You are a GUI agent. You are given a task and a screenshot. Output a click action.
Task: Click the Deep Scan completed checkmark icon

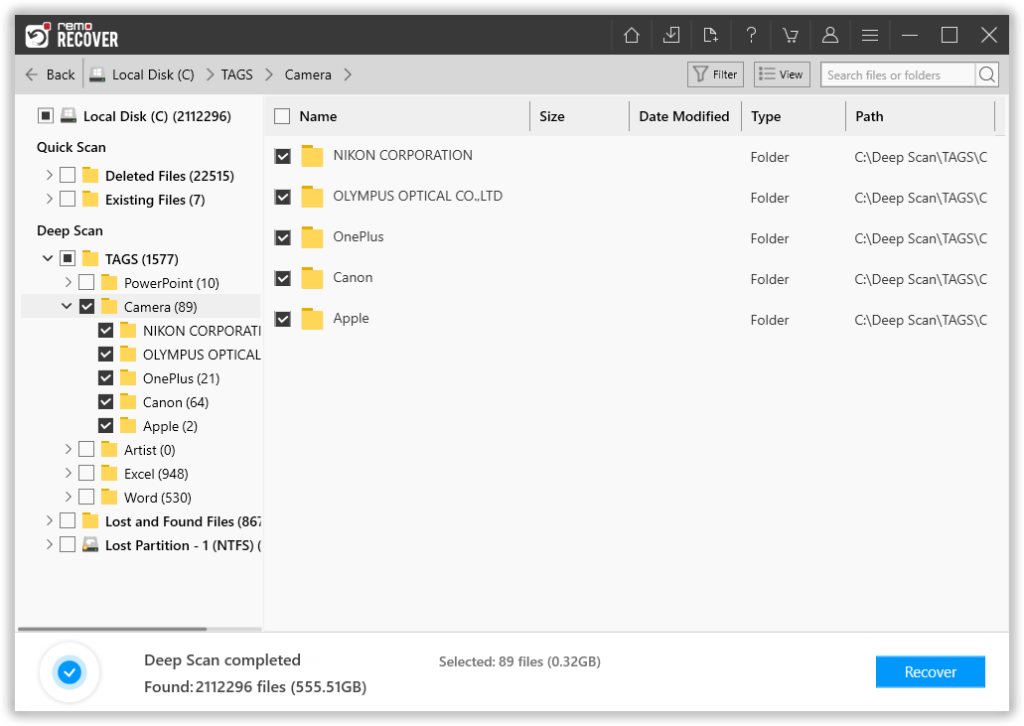click(69, 672)
